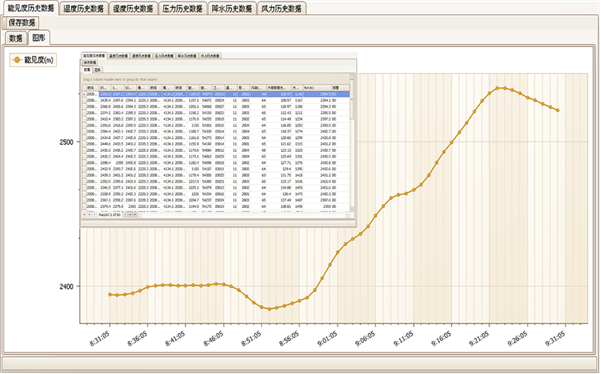Open the 温度历史数据 tab
This screenshot has width=600, height=374.
click(83, 8)
